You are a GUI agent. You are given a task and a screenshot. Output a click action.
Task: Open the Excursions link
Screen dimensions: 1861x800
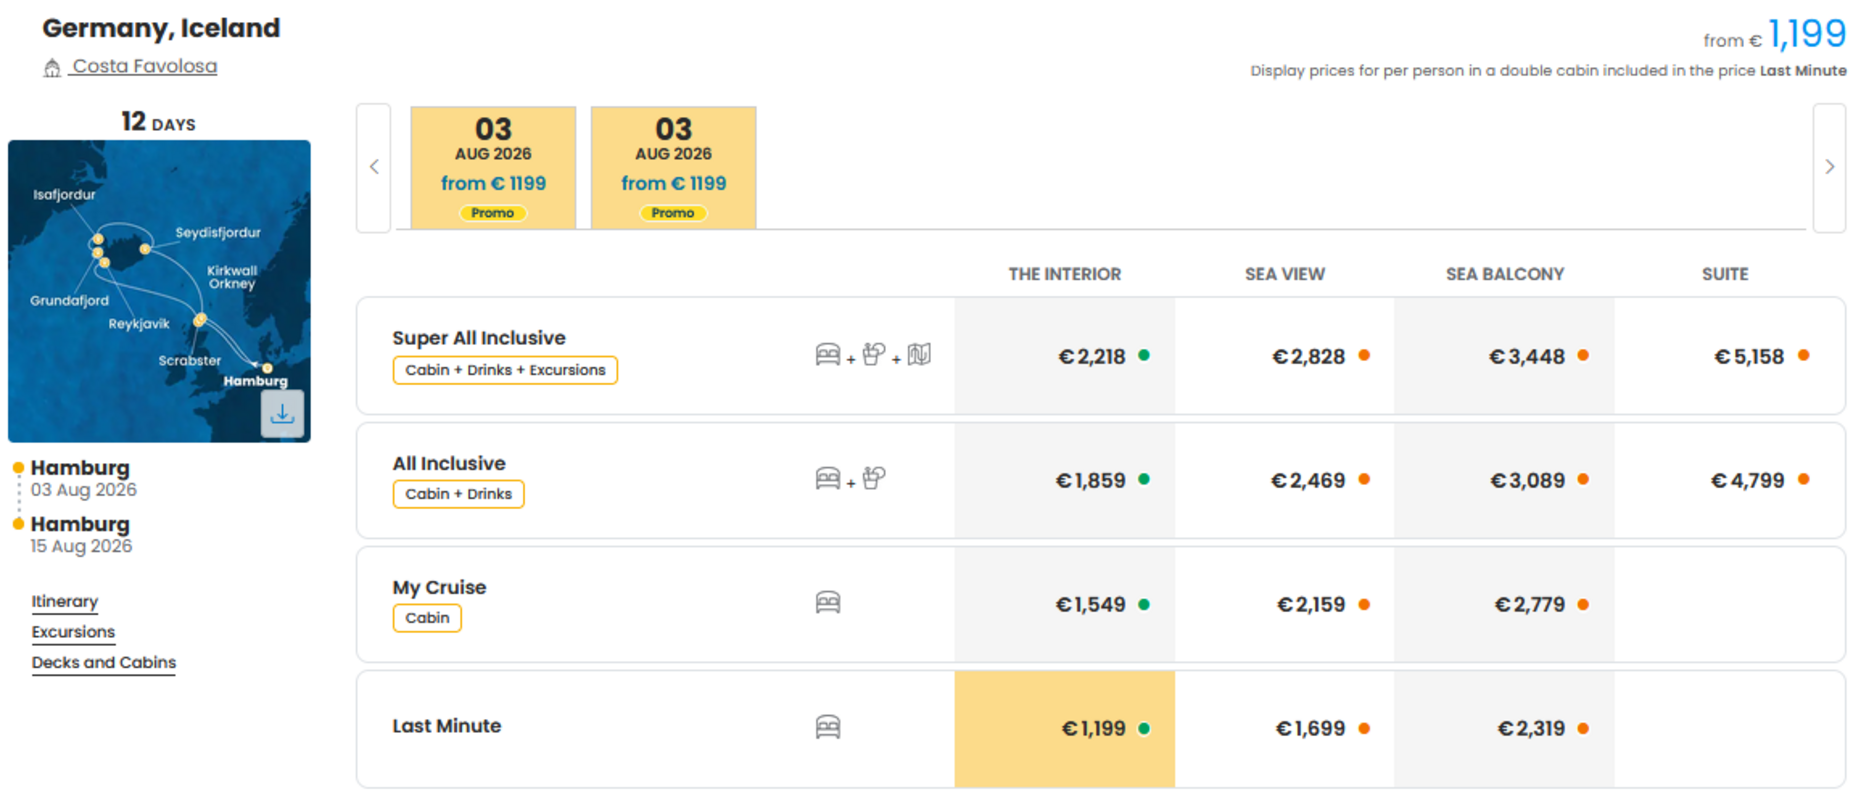tap(73, 632)
